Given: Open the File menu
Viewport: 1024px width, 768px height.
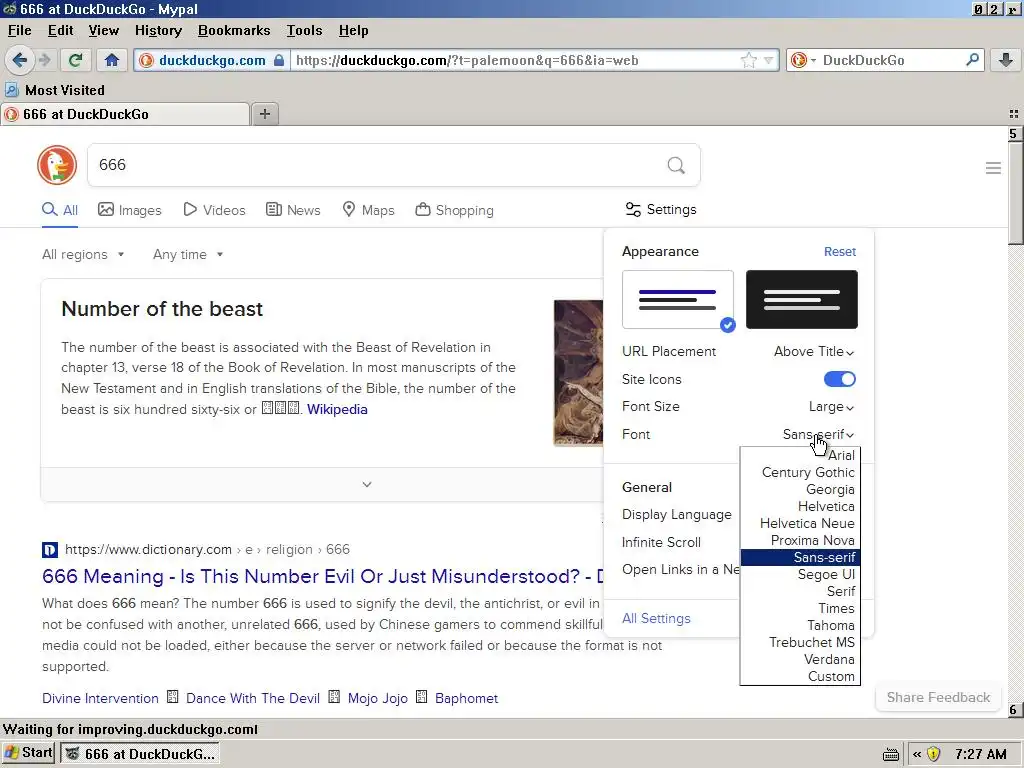Looking at the screenshot, I should (20, 31).
